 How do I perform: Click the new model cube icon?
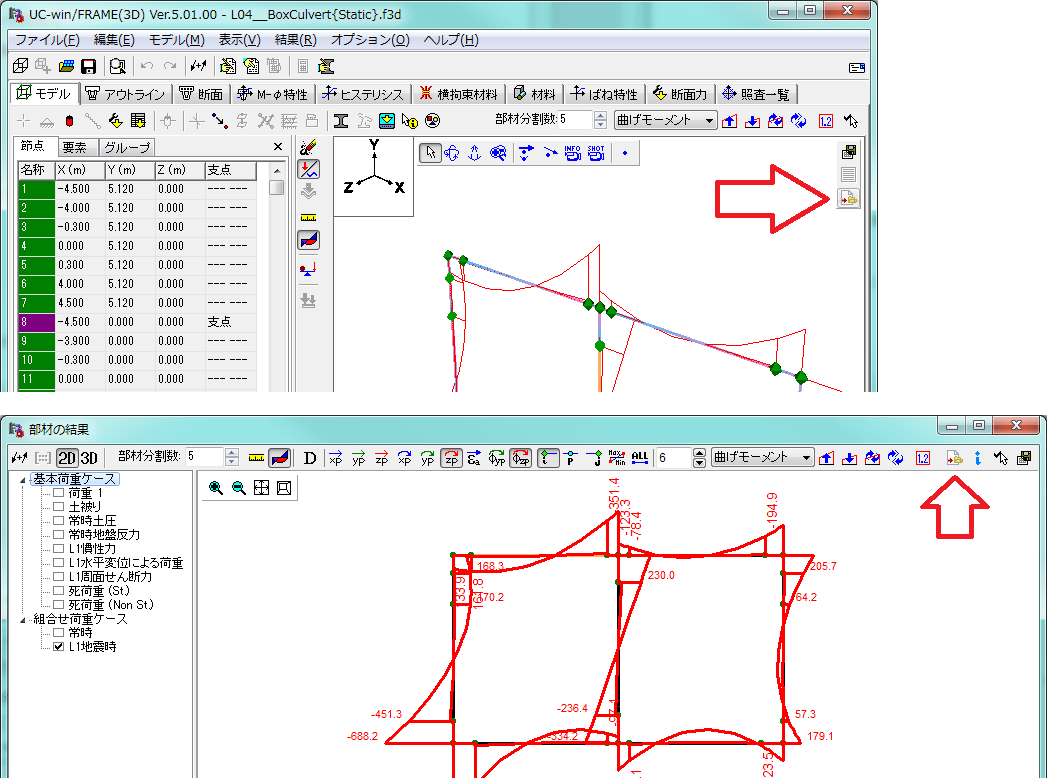pyautogui.click(x=21, y=66)
